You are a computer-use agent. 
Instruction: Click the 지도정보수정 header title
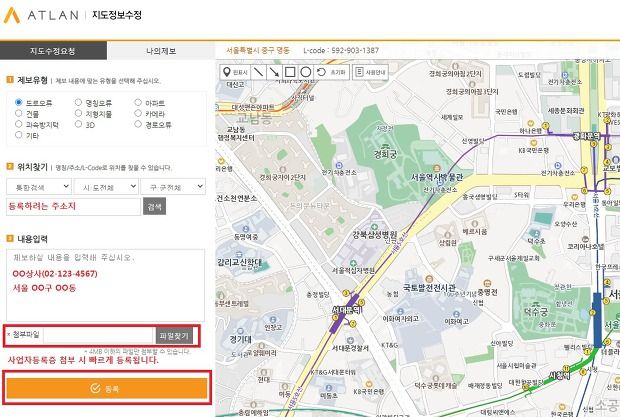[117, 15]
